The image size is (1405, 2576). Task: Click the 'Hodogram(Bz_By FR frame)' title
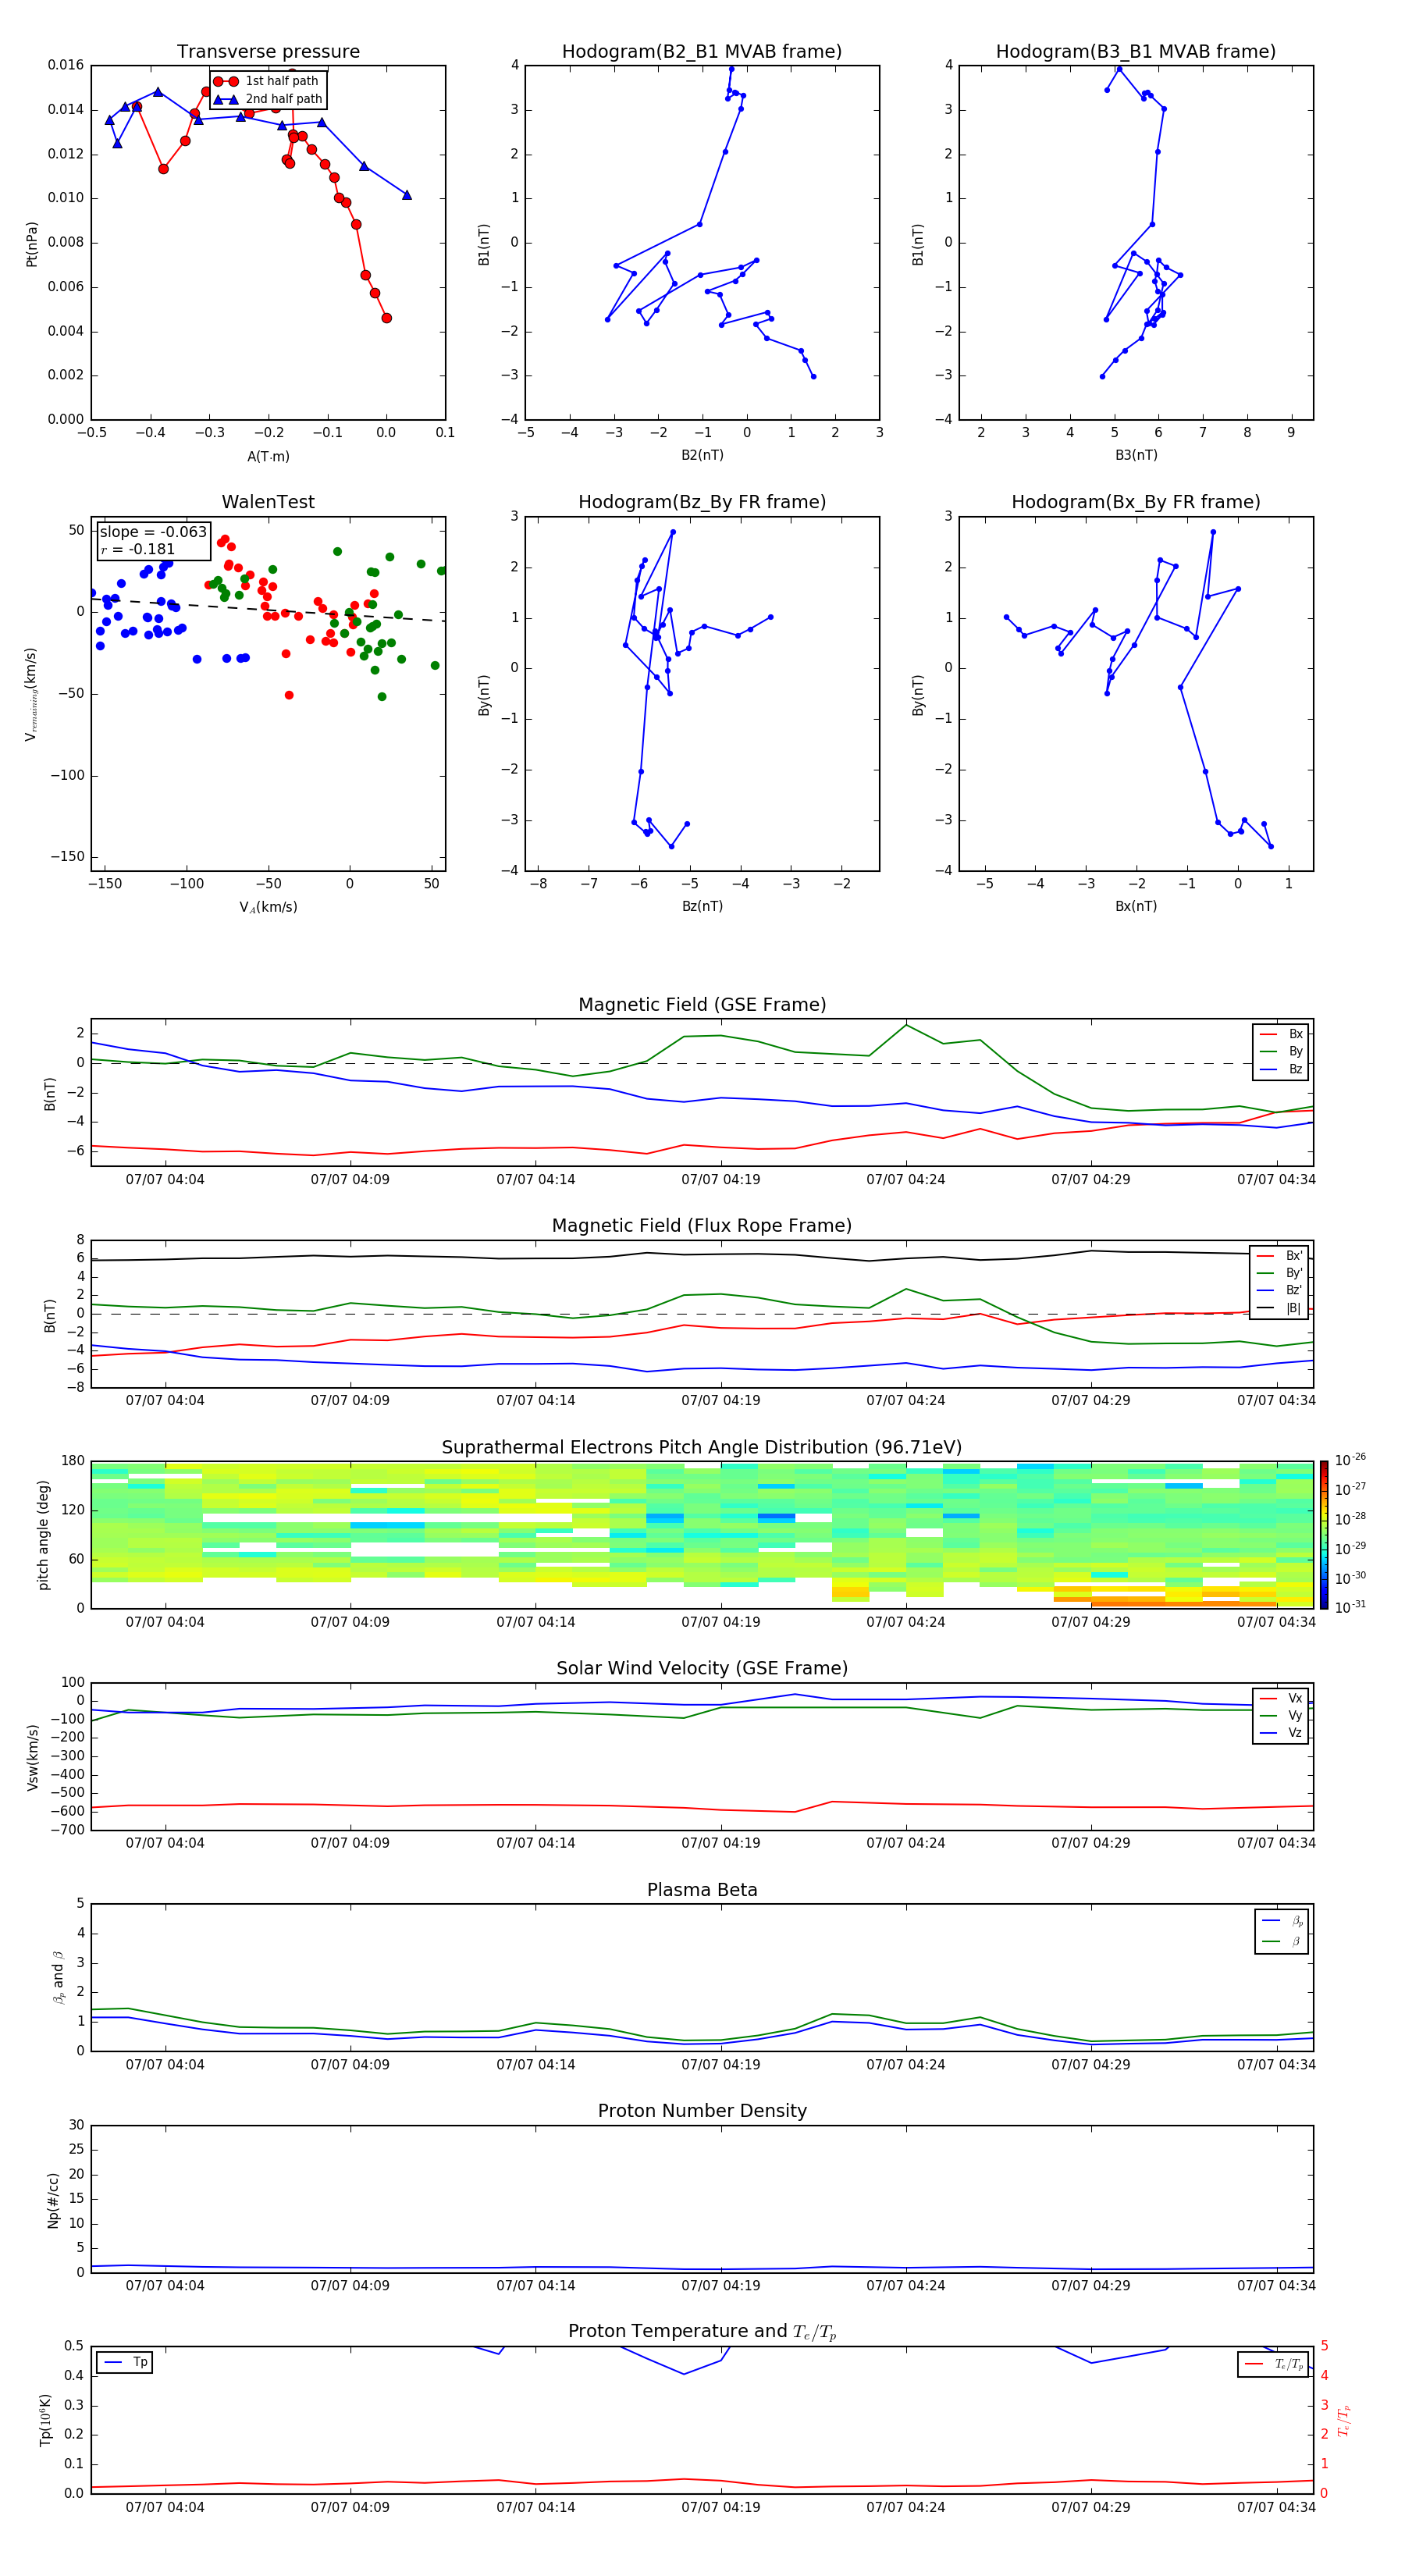point(702,502)
